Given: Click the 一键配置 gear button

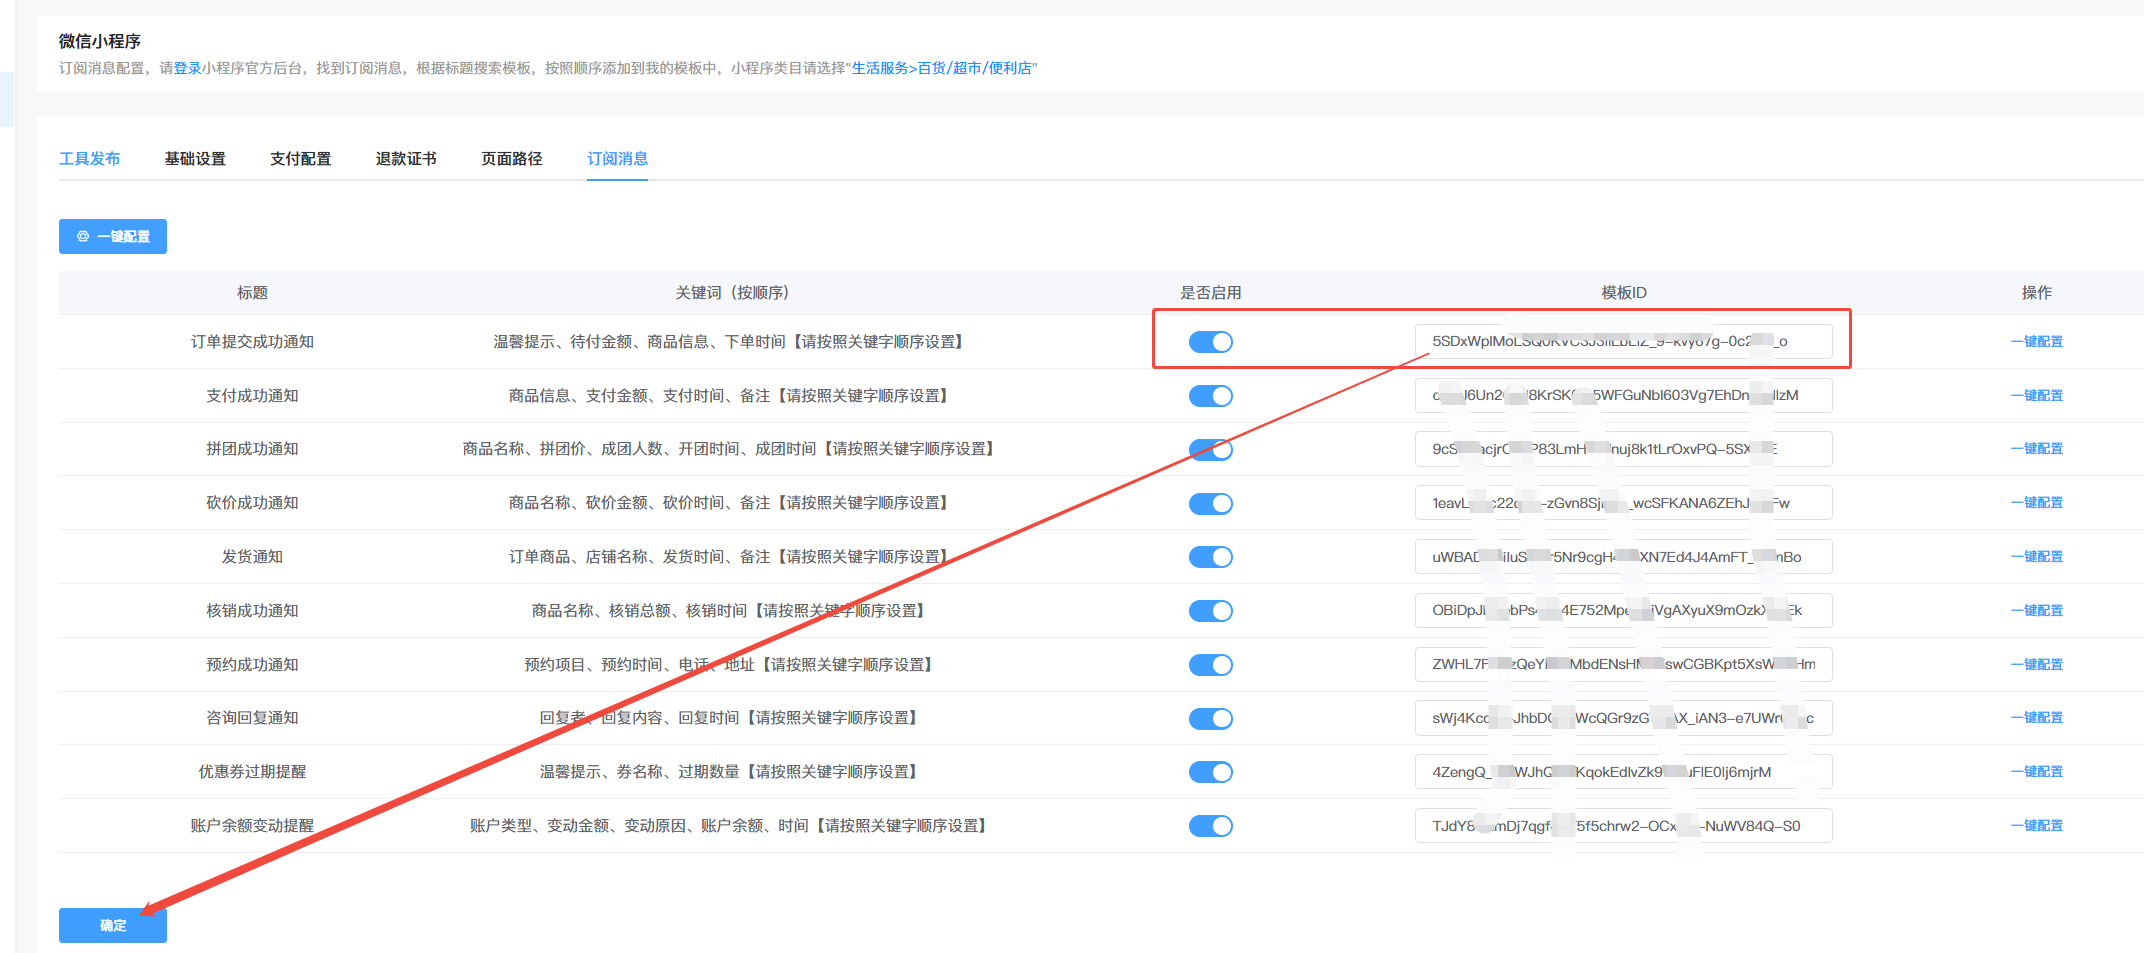Looking at the screenshot, I should coord(113,237).
